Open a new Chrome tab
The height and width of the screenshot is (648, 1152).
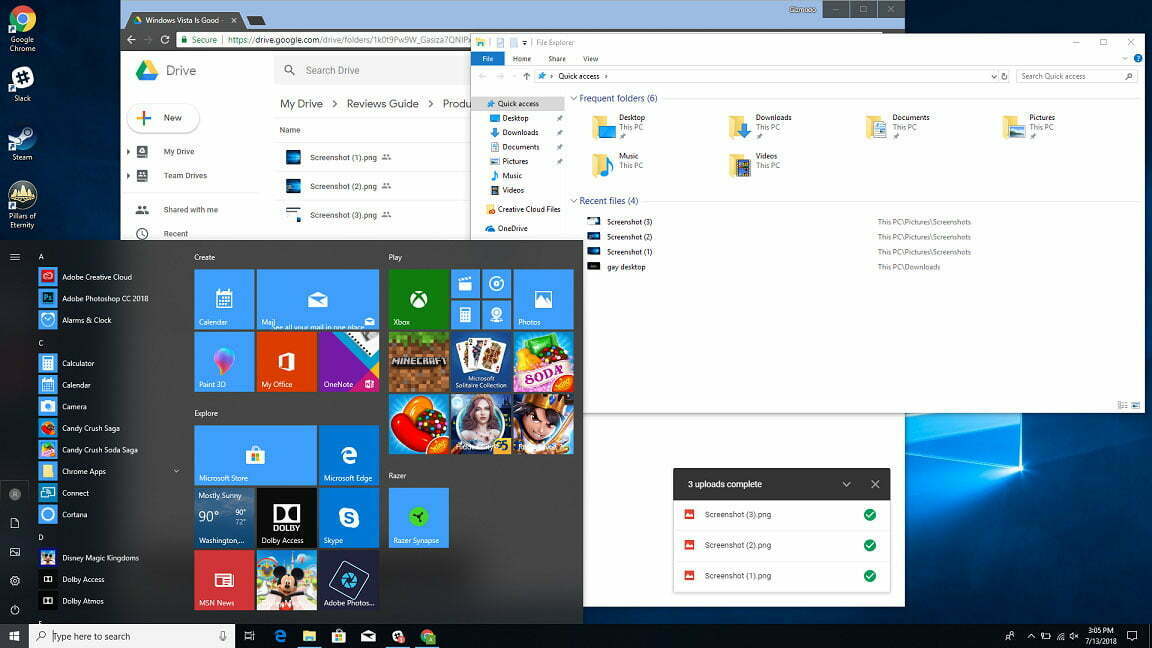point(256,21)
